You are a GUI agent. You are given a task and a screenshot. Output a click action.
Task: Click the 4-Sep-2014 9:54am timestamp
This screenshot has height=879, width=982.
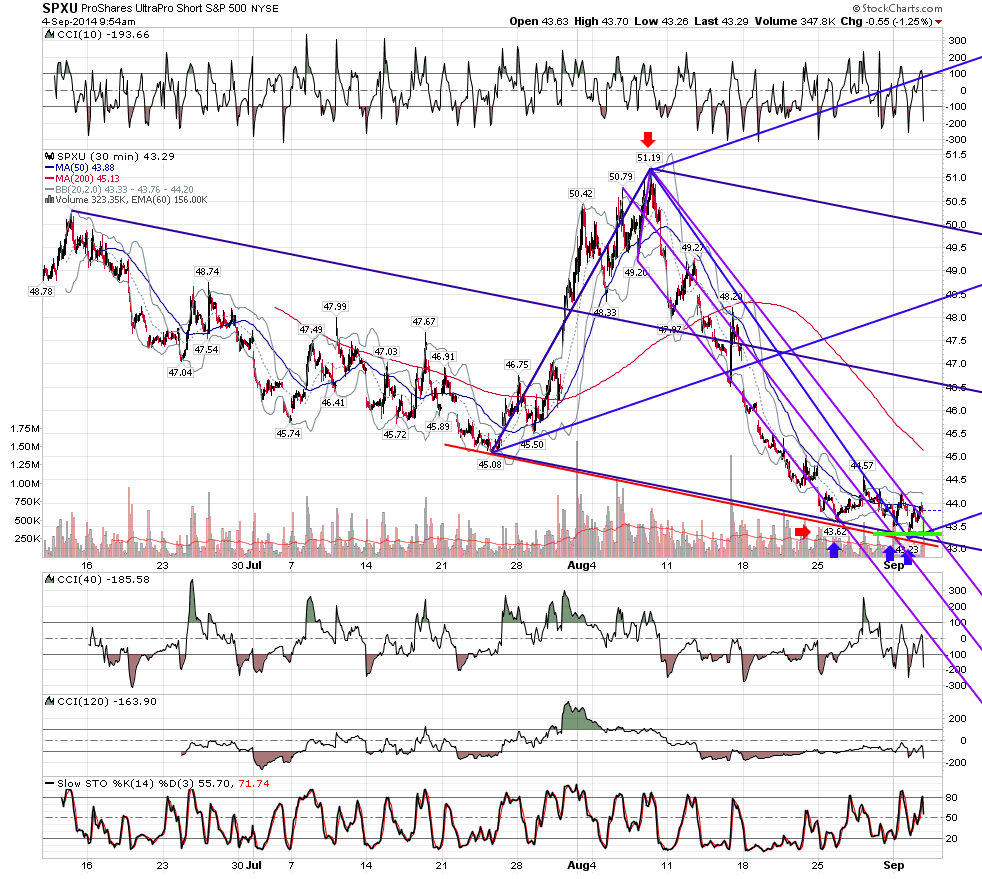(89, 21)
